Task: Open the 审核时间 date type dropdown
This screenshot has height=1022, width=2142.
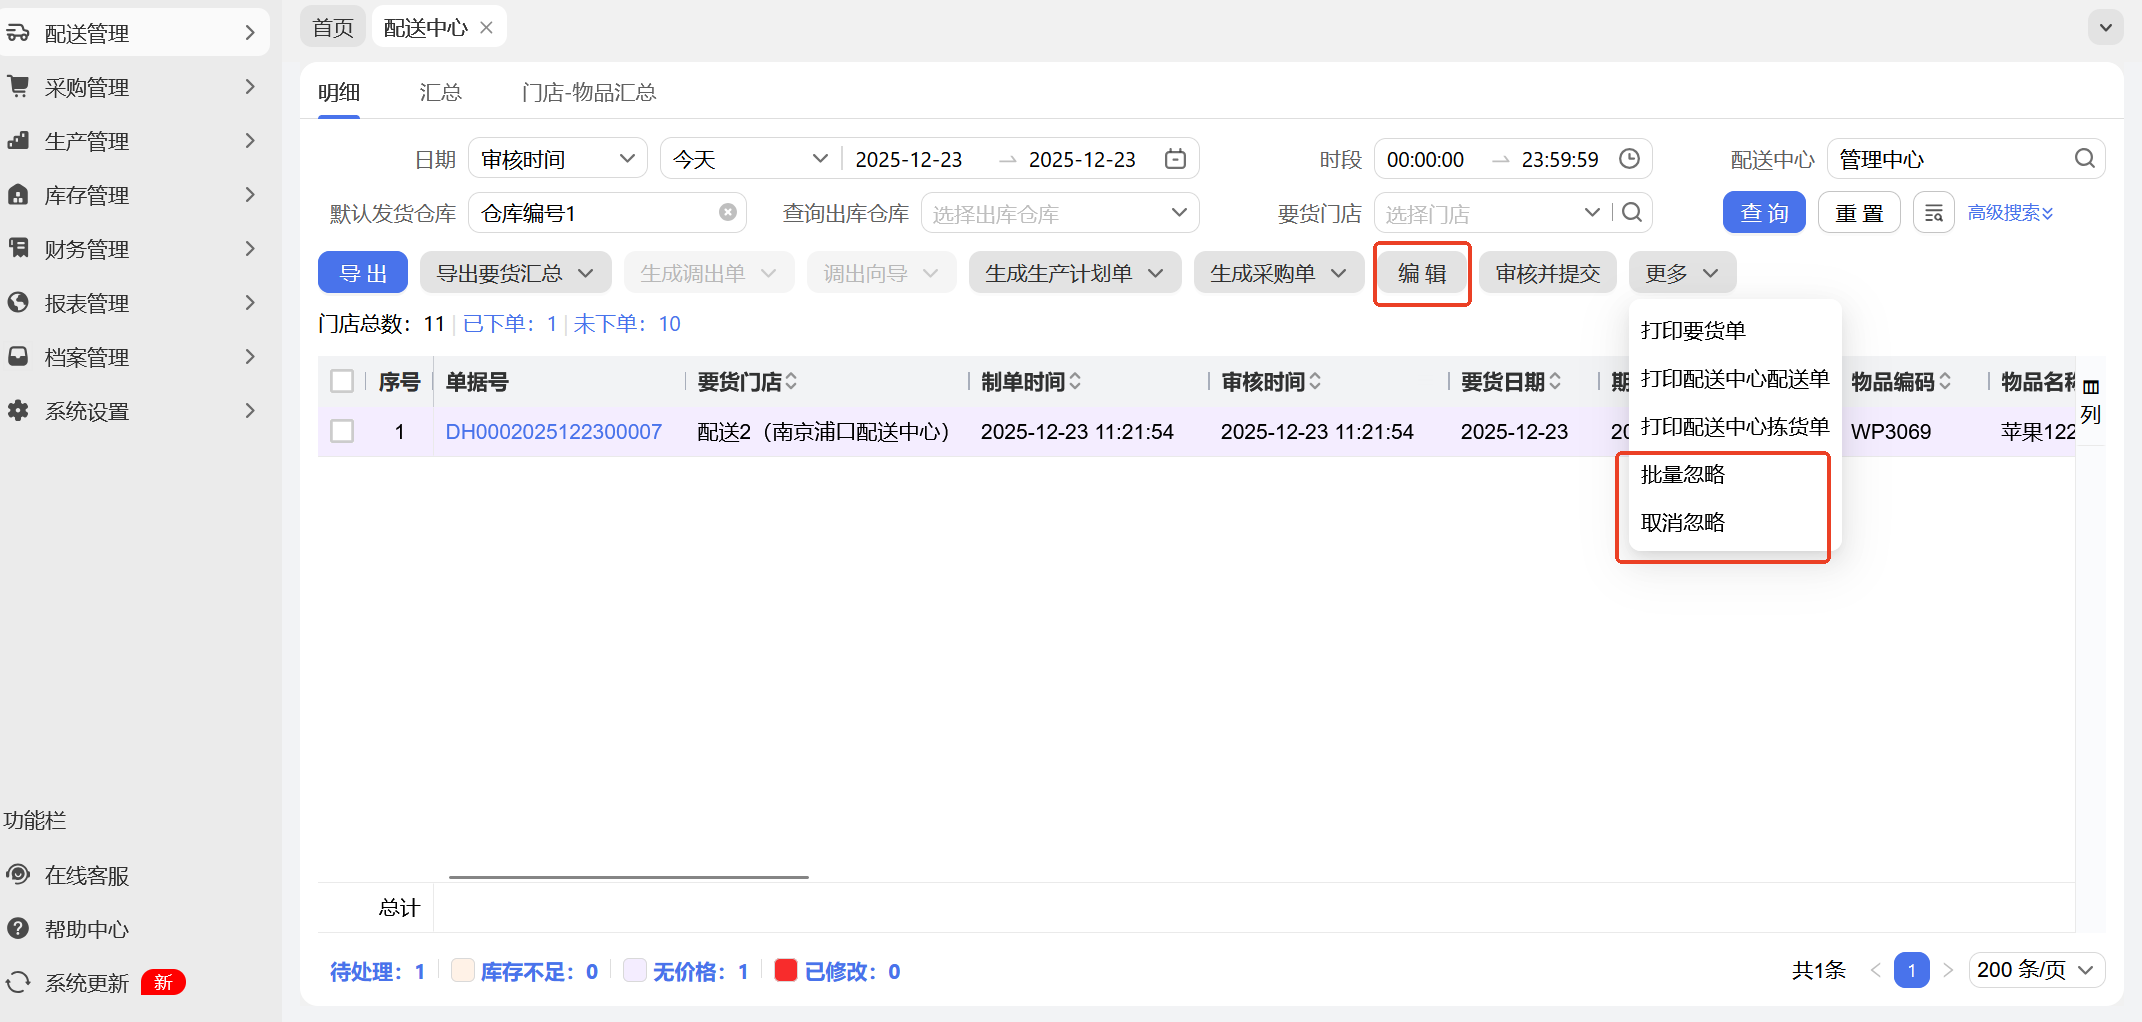Action: (x=558, y=159)
